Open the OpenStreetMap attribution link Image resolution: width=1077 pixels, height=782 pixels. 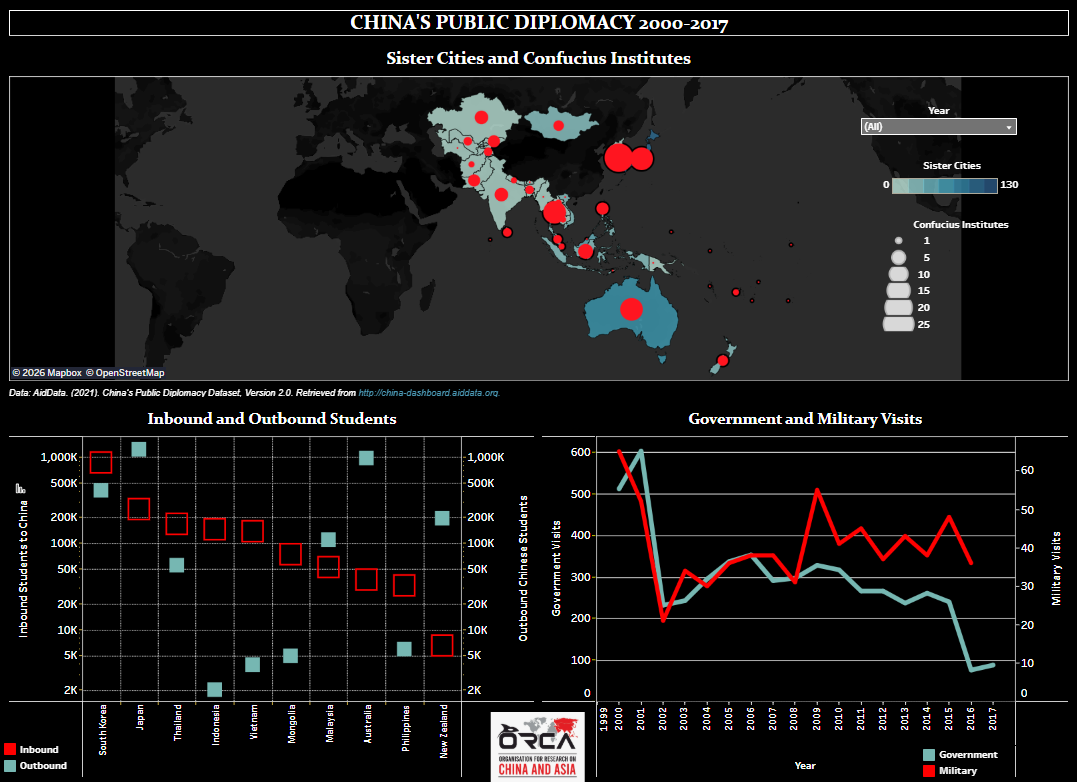[129, 372]
